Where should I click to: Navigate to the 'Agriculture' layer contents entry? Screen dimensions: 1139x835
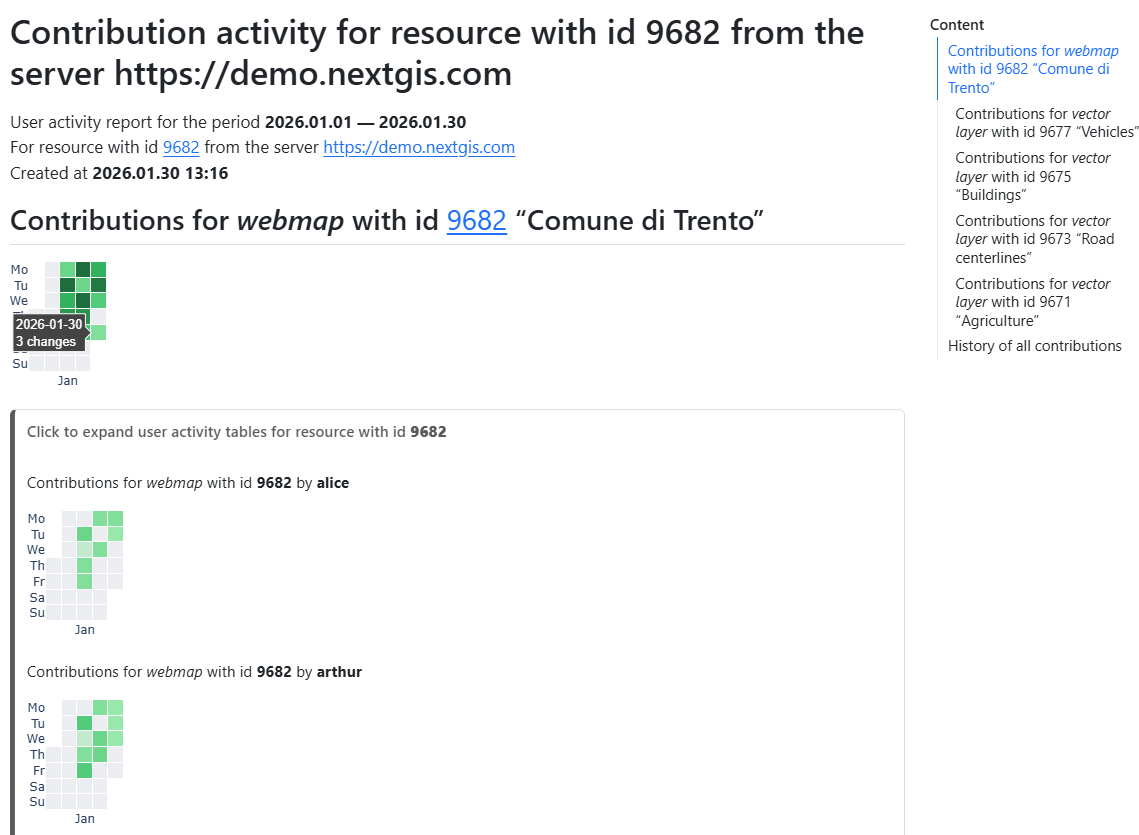point(1032,302)
